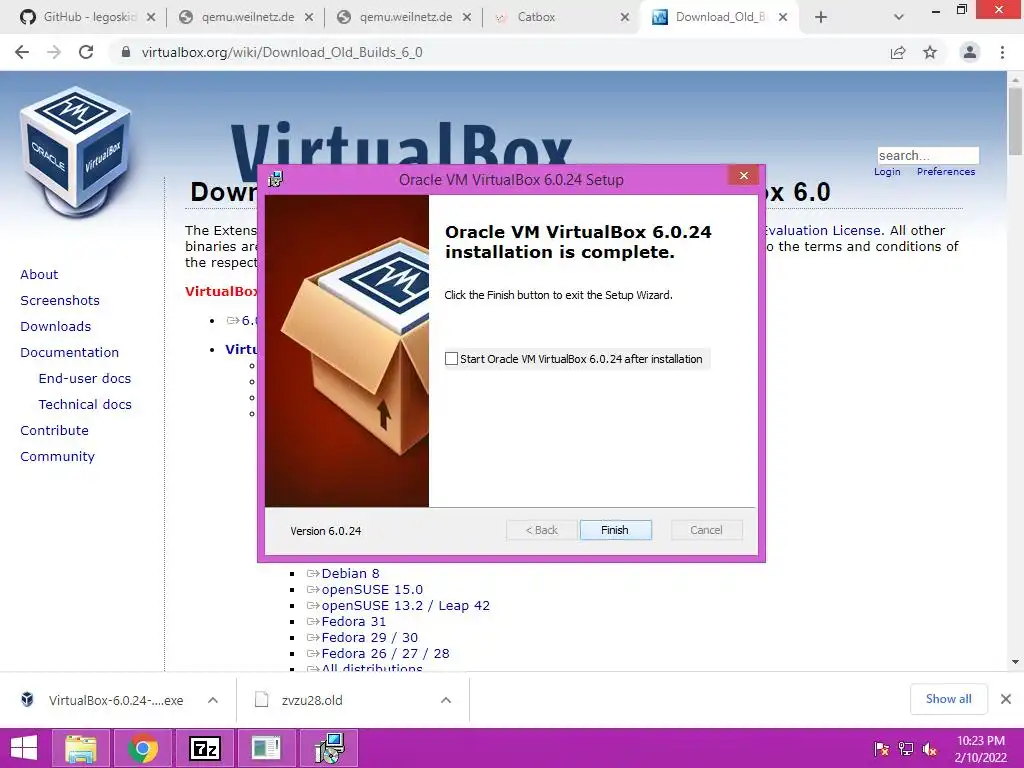Click Show all downloads

coord(948,699)
